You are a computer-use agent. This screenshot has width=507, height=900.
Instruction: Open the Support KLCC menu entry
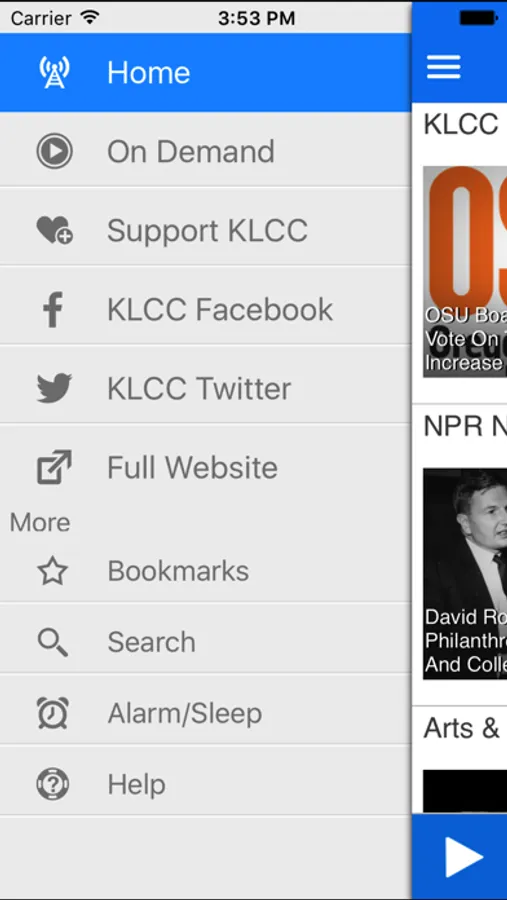pos(206,230)
